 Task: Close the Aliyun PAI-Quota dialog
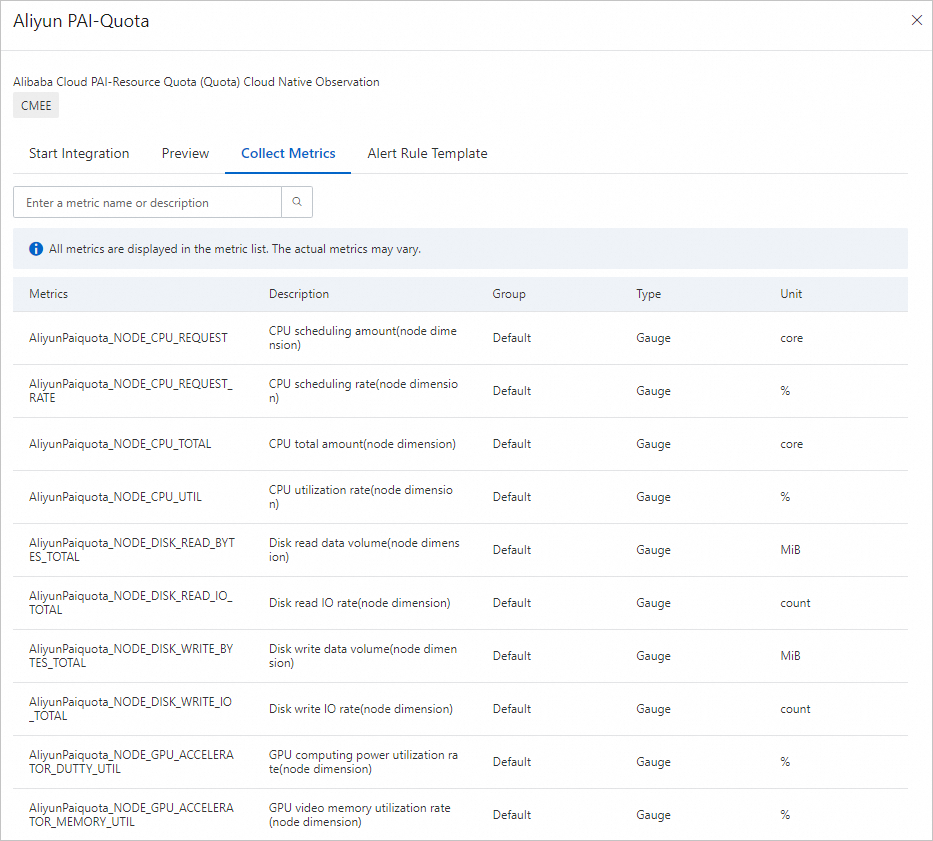tap(916, 20)
